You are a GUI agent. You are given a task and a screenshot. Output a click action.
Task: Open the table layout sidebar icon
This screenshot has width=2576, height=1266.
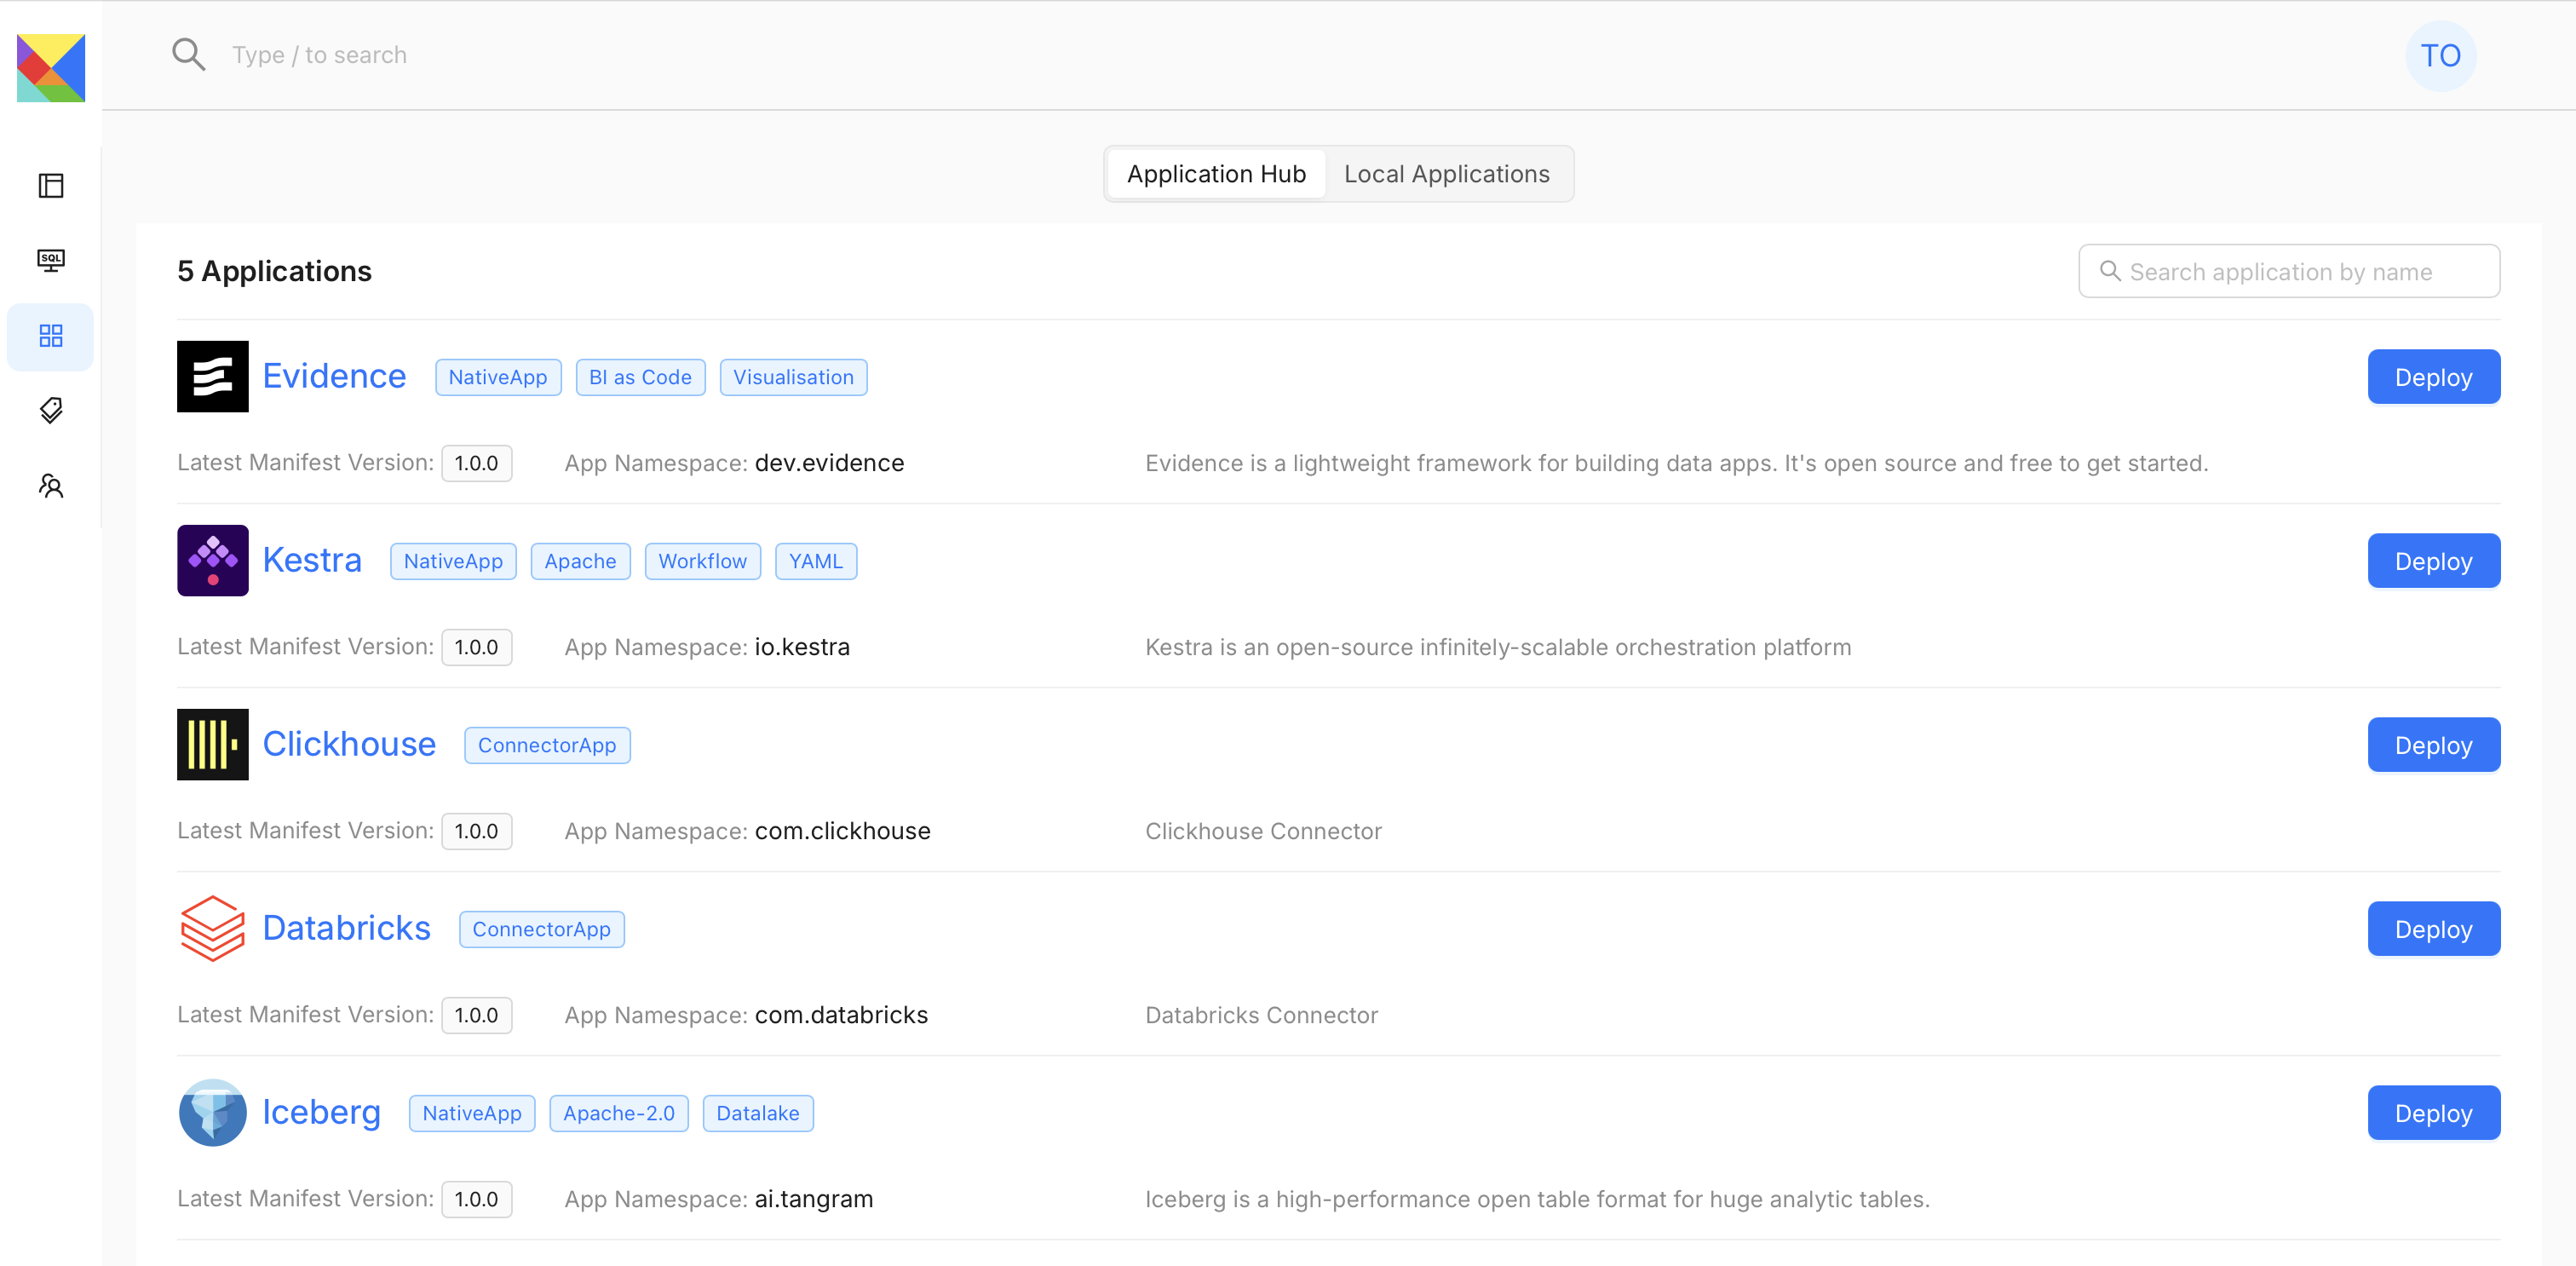[x=51, y=185]
